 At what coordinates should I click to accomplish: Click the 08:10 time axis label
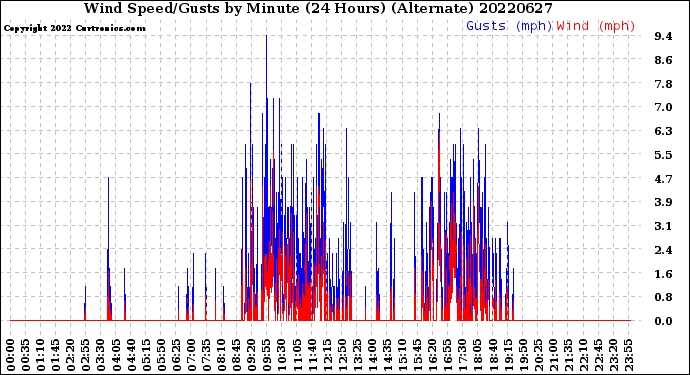(x=221, y=355)
